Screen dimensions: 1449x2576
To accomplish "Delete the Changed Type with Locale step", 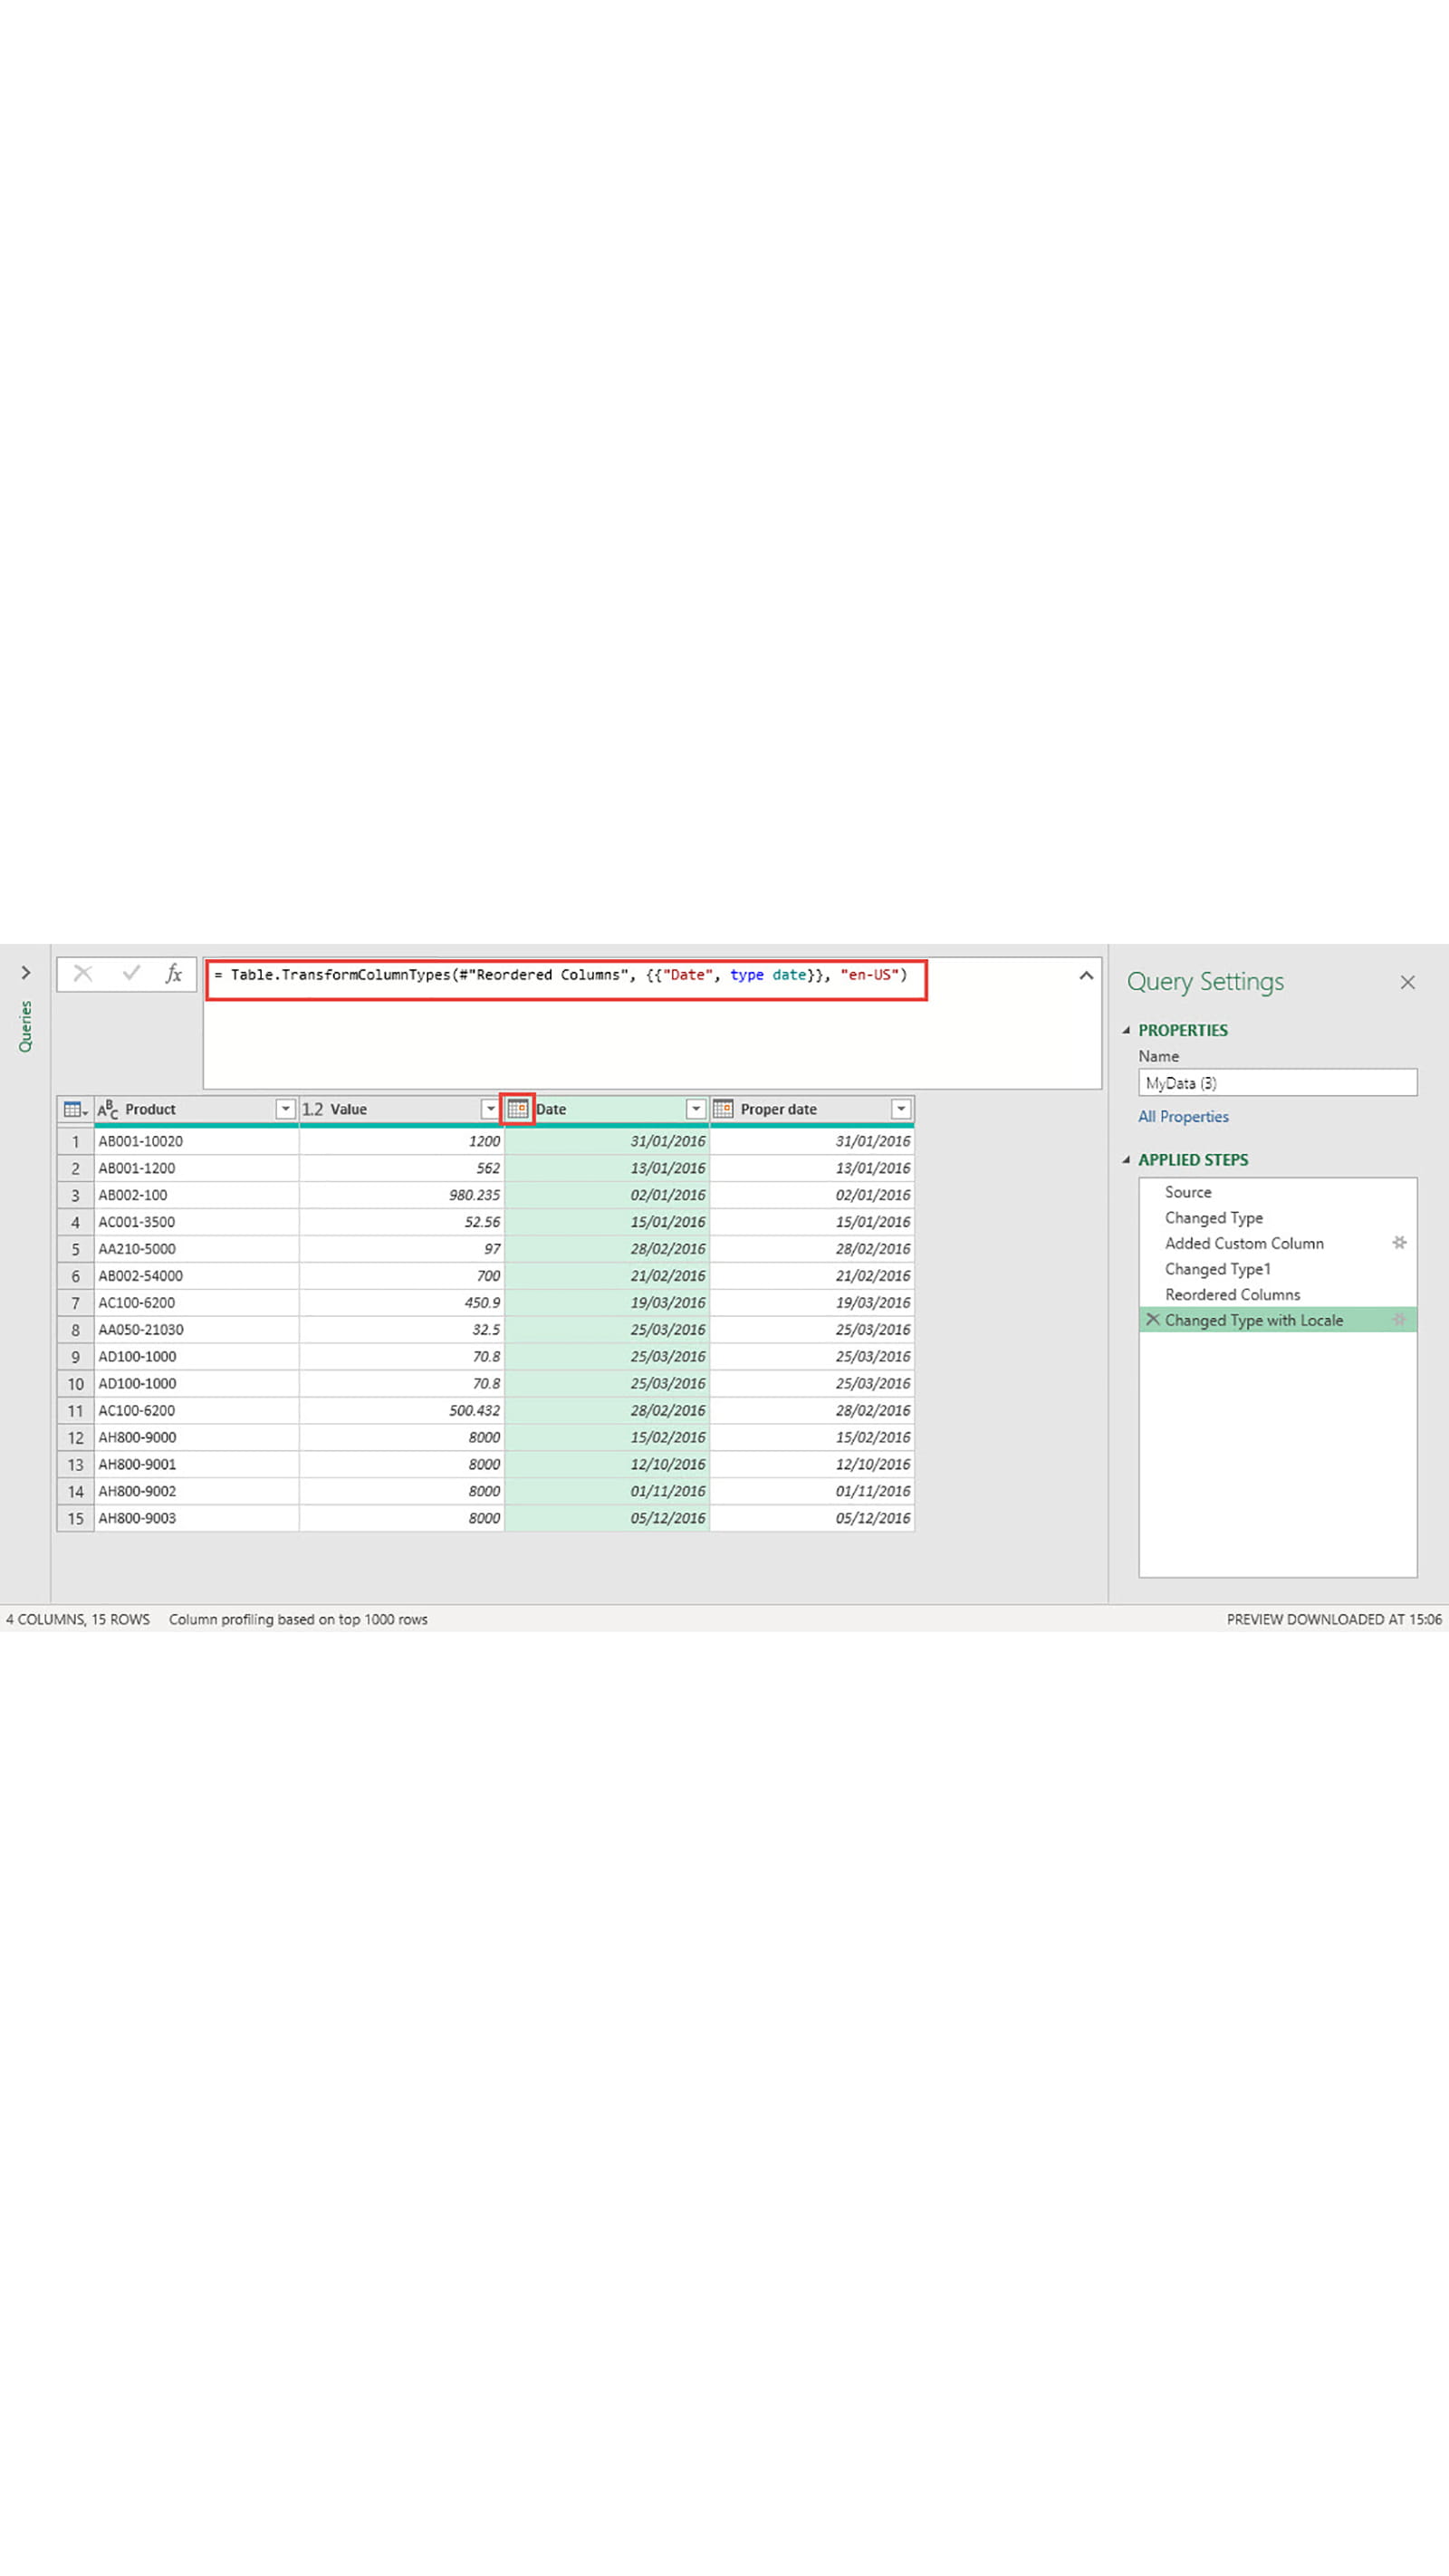I will tap(1152, 1319).
